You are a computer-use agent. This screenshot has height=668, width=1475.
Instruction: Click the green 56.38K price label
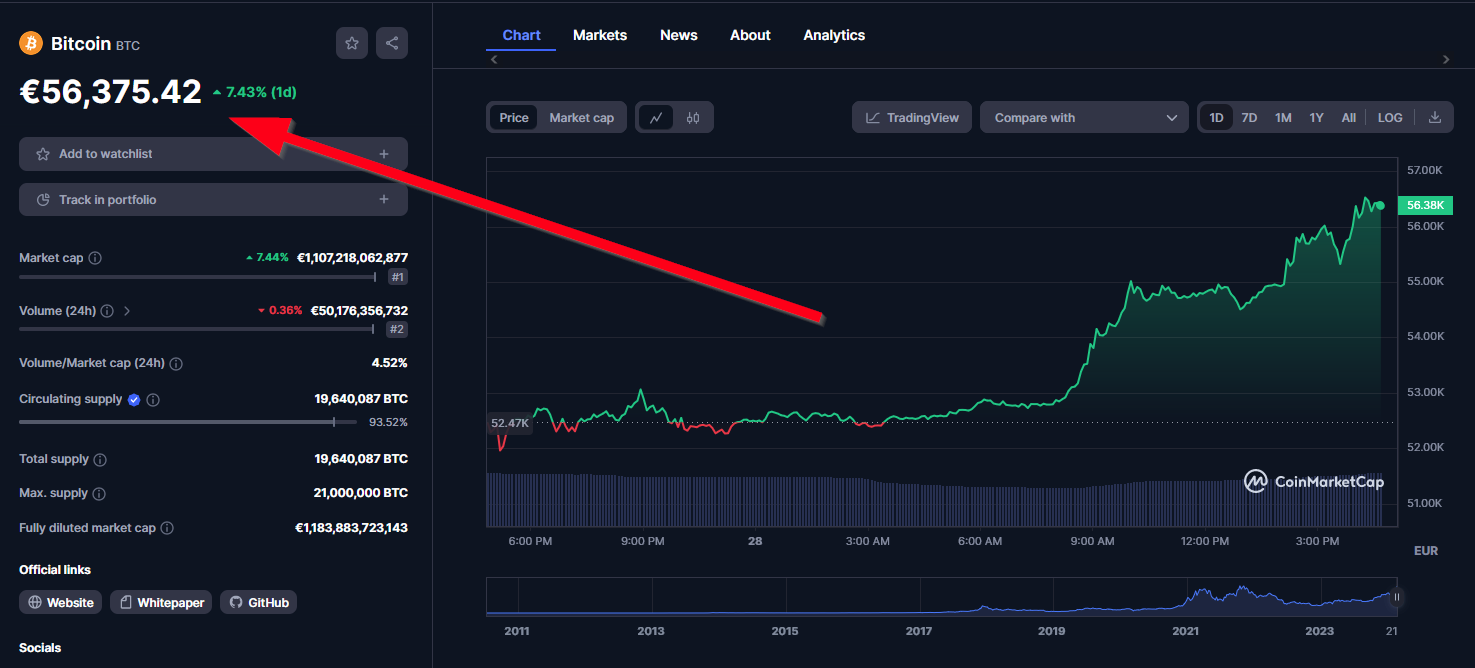point(1425,205)
